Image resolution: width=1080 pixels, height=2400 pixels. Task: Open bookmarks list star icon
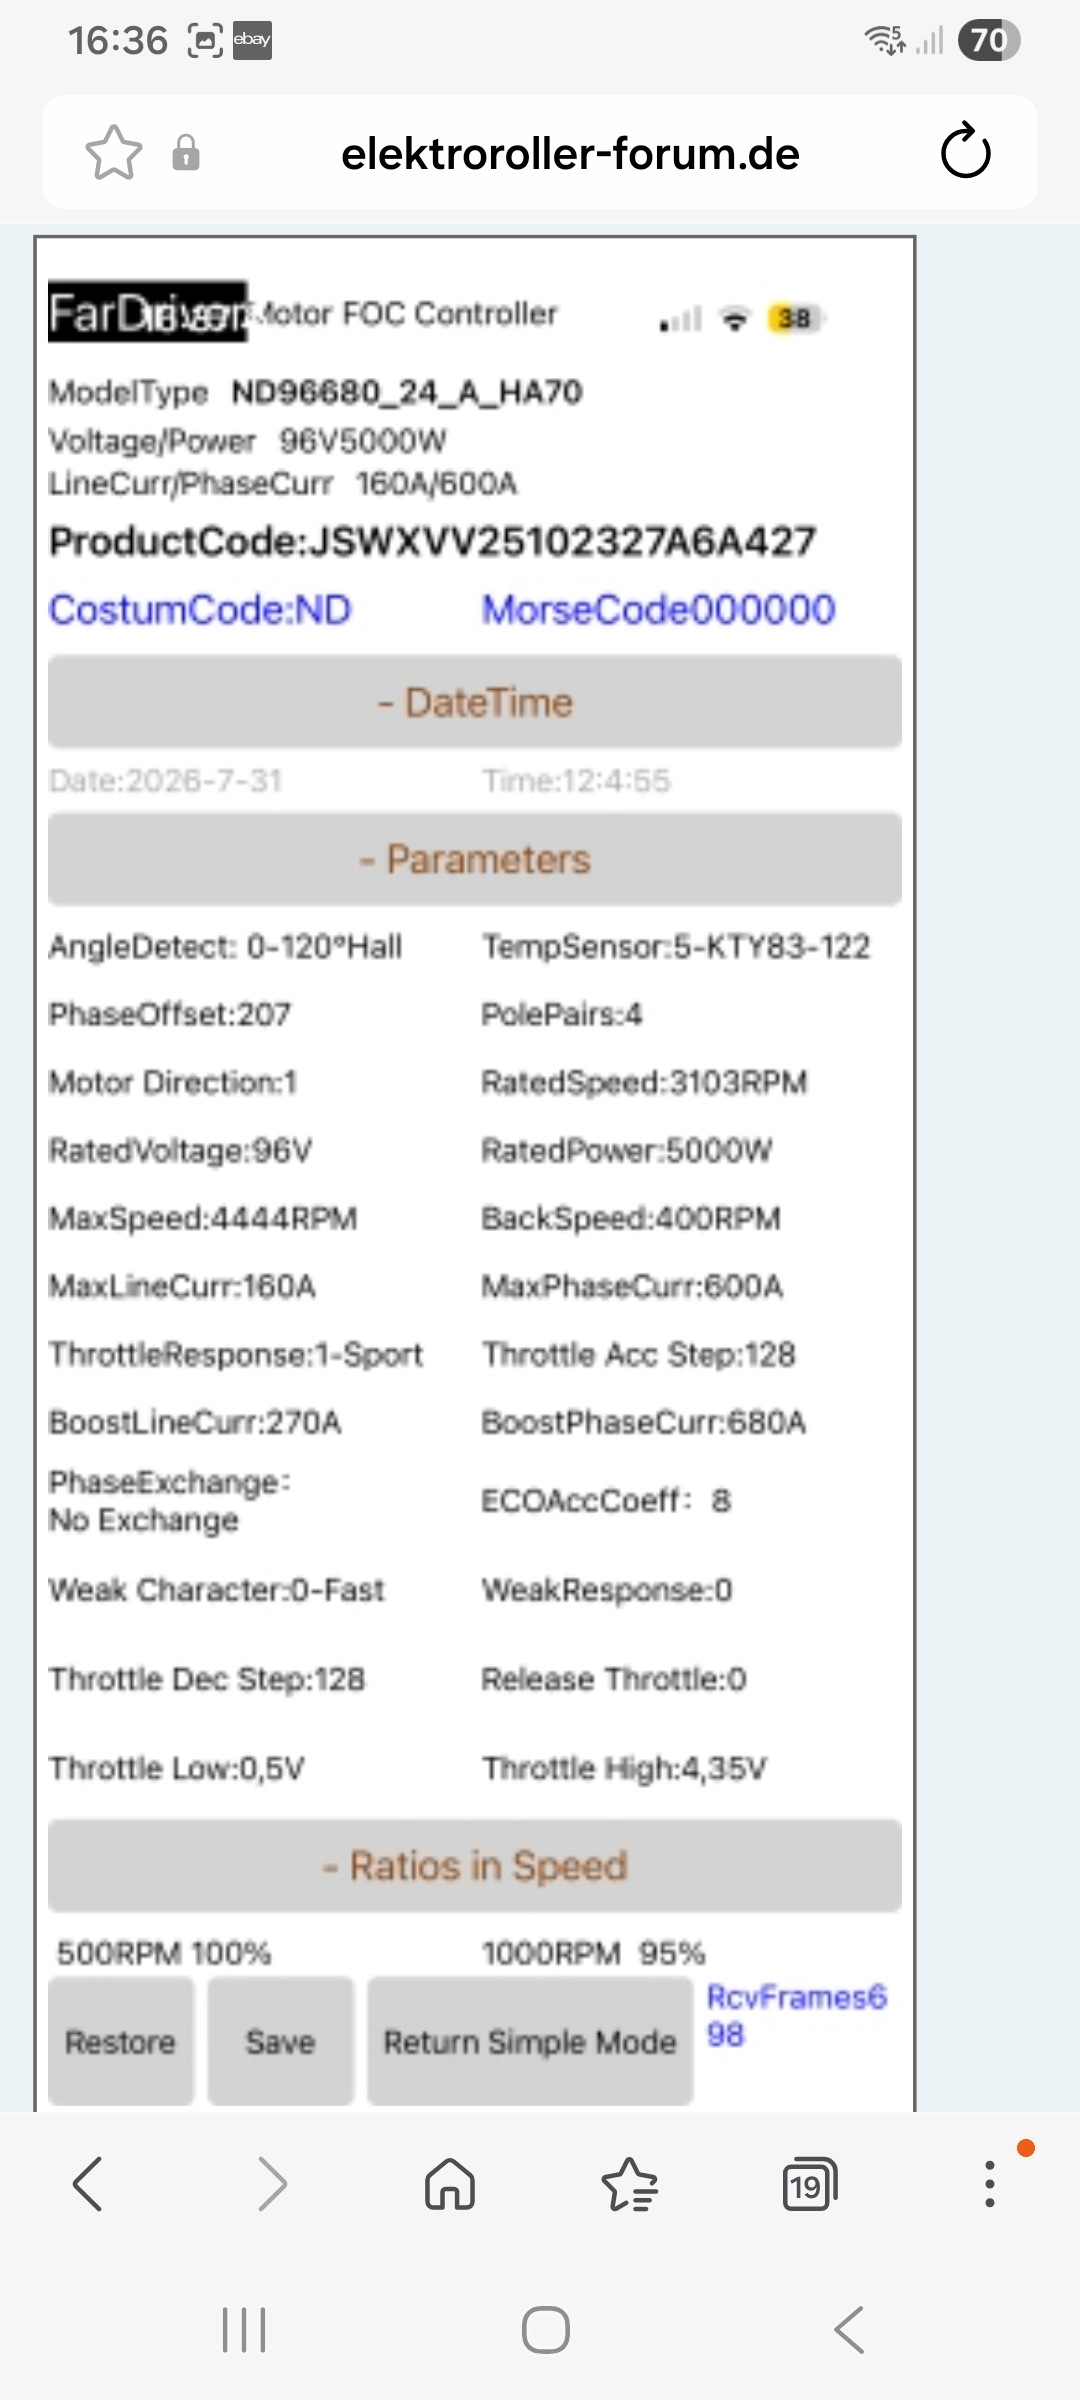tap(630, 2183)
